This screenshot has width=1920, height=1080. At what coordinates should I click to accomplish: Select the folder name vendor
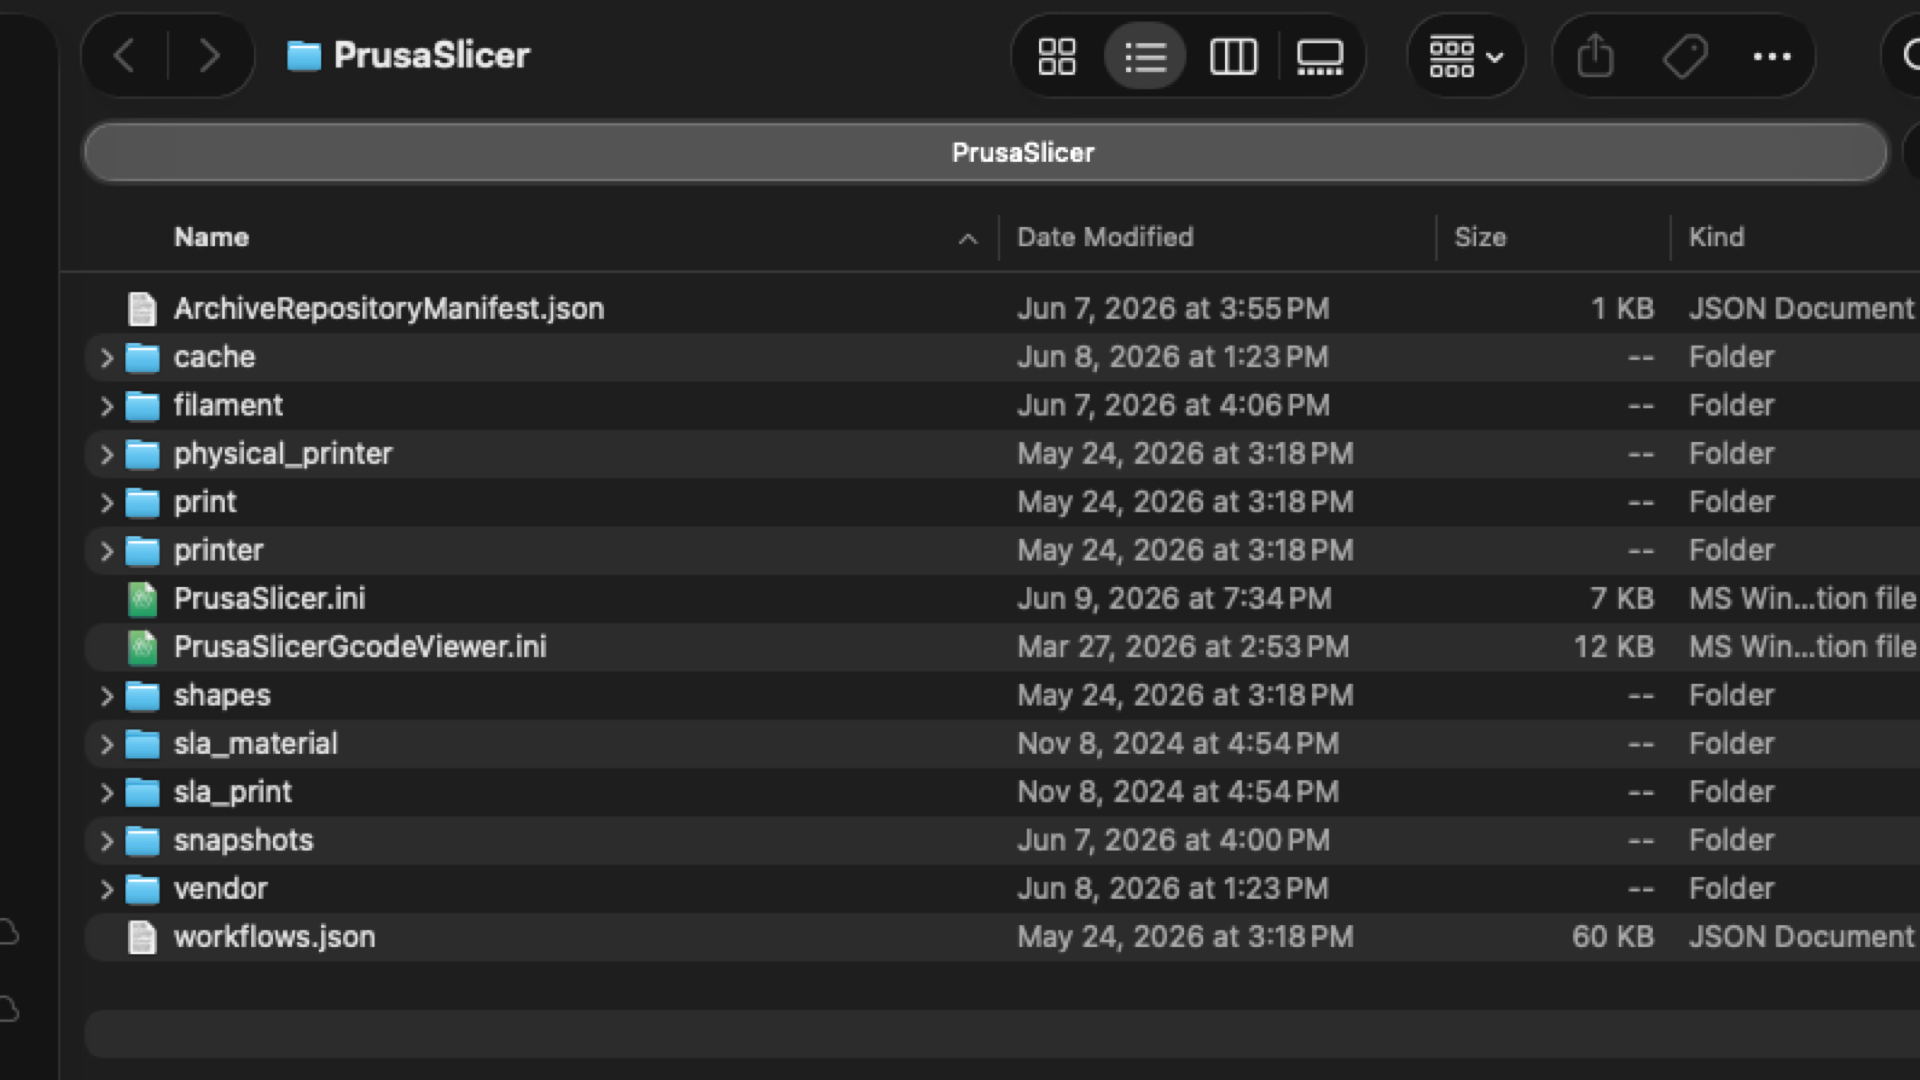[220, 888]
